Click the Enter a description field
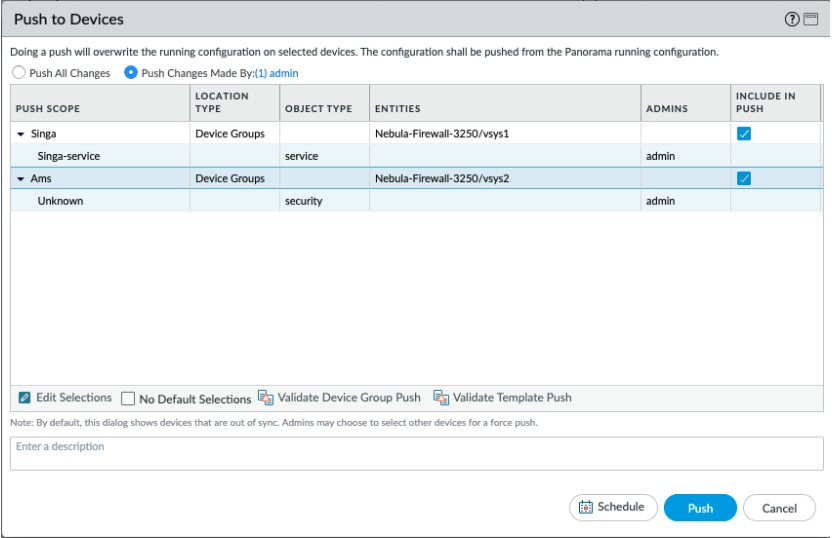The height and width of the screenshot is (538, 834). click(416, 453)
